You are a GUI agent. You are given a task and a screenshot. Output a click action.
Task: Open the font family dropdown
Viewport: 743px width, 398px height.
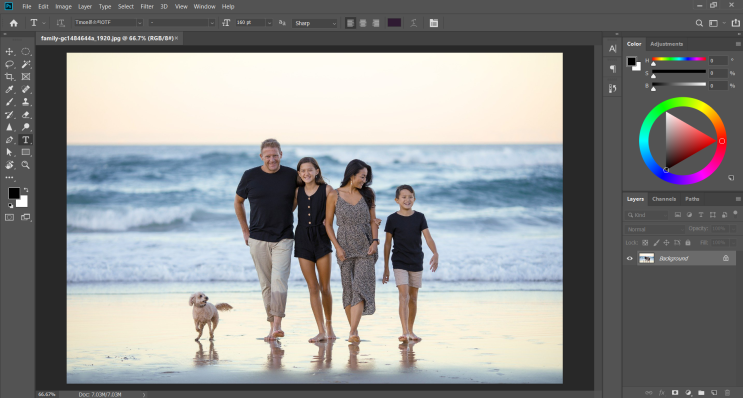point(139,23)
